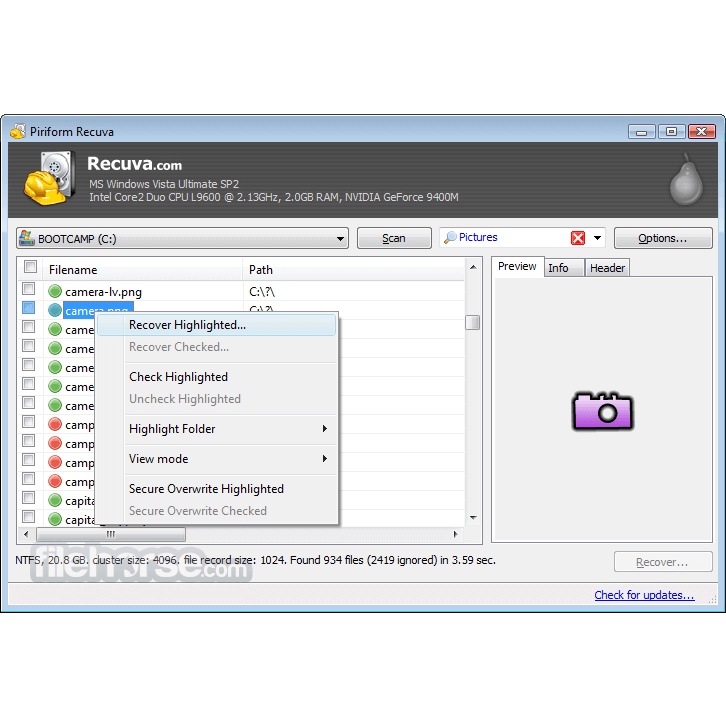This screenshot has width=726, height=726.
Task: Open the BOOTCAMP (C:) drive dropdown
Action: pyautogui.click(x=341, y=239)
